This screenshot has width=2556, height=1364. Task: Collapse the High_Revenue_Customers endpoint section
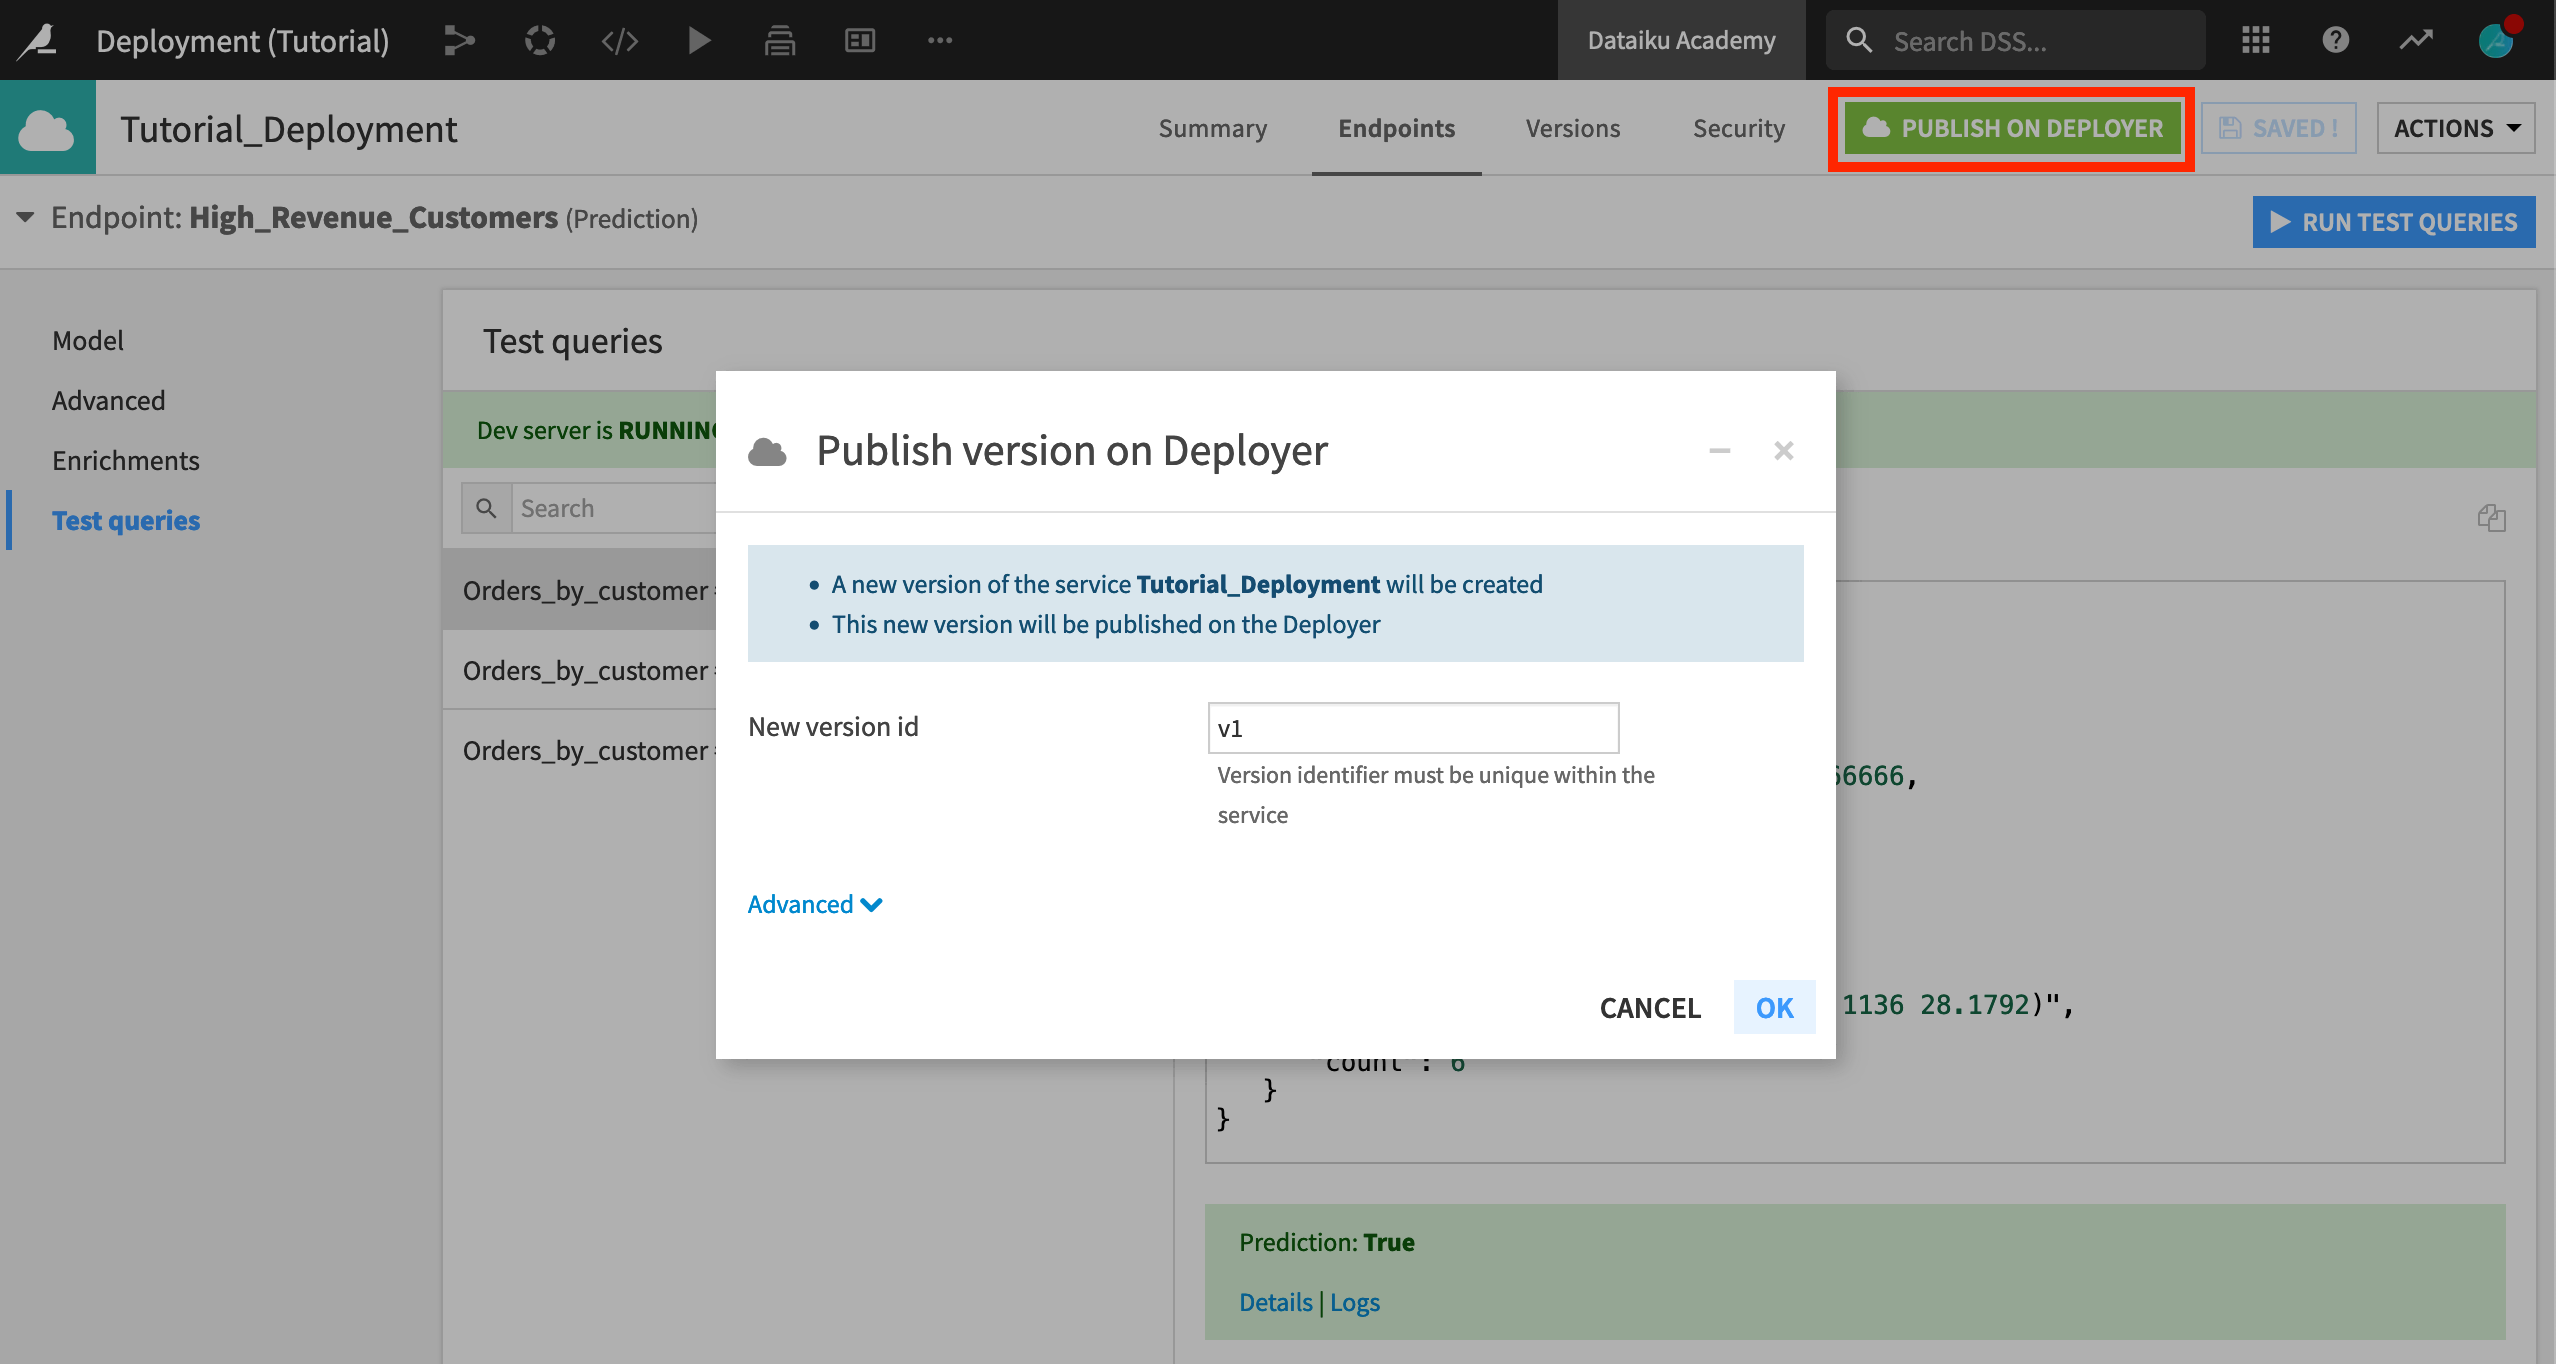coord(25,217)
